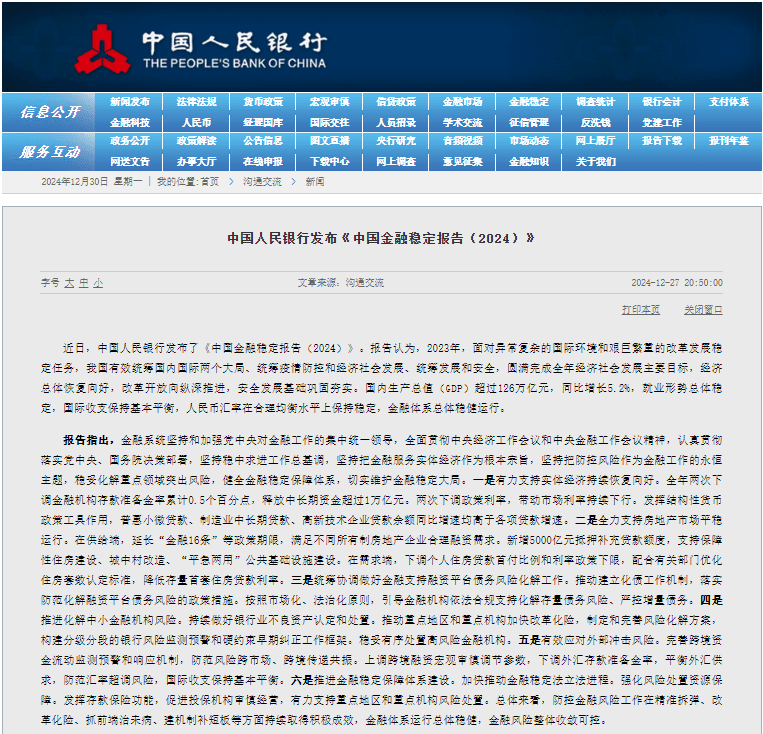The image size is (763, 734).
Task: Open the 宏观审慎 navigation link
Action: coord(329,102)
